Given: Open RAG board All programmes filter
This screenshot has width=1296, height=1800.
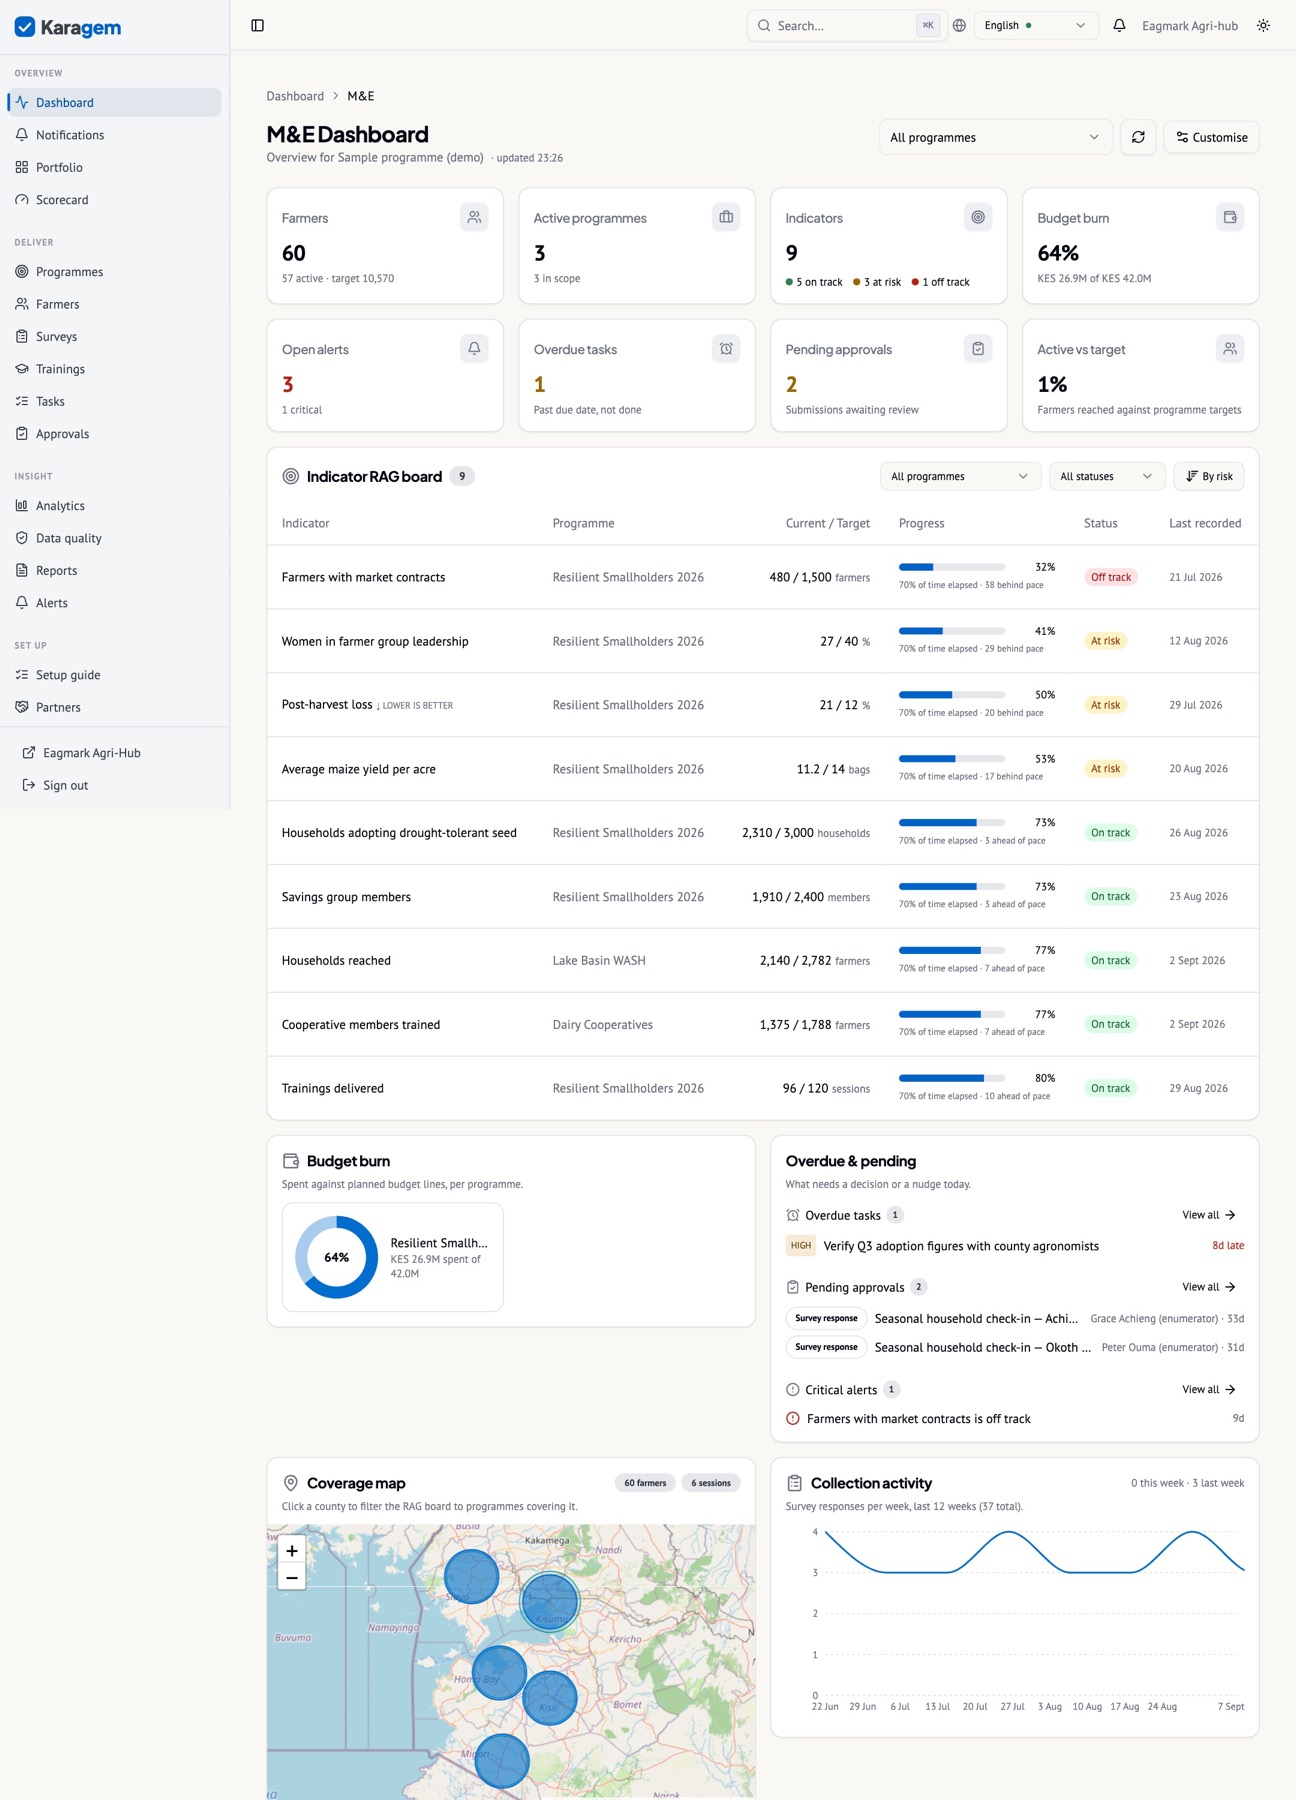Looking at the screenshot, I should [960, 476].
